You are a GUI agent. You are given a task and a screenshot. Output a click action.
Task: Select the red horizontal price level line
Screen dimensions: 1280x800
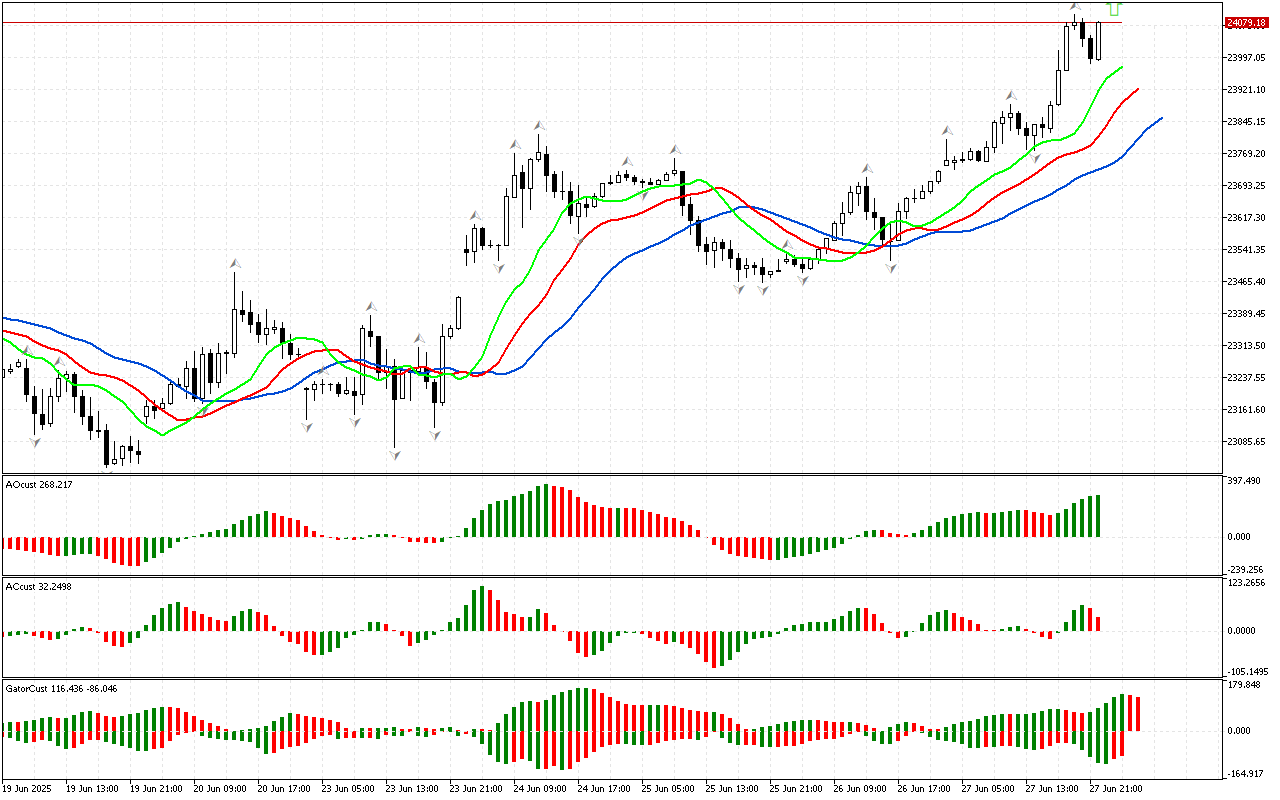(600, 22)
